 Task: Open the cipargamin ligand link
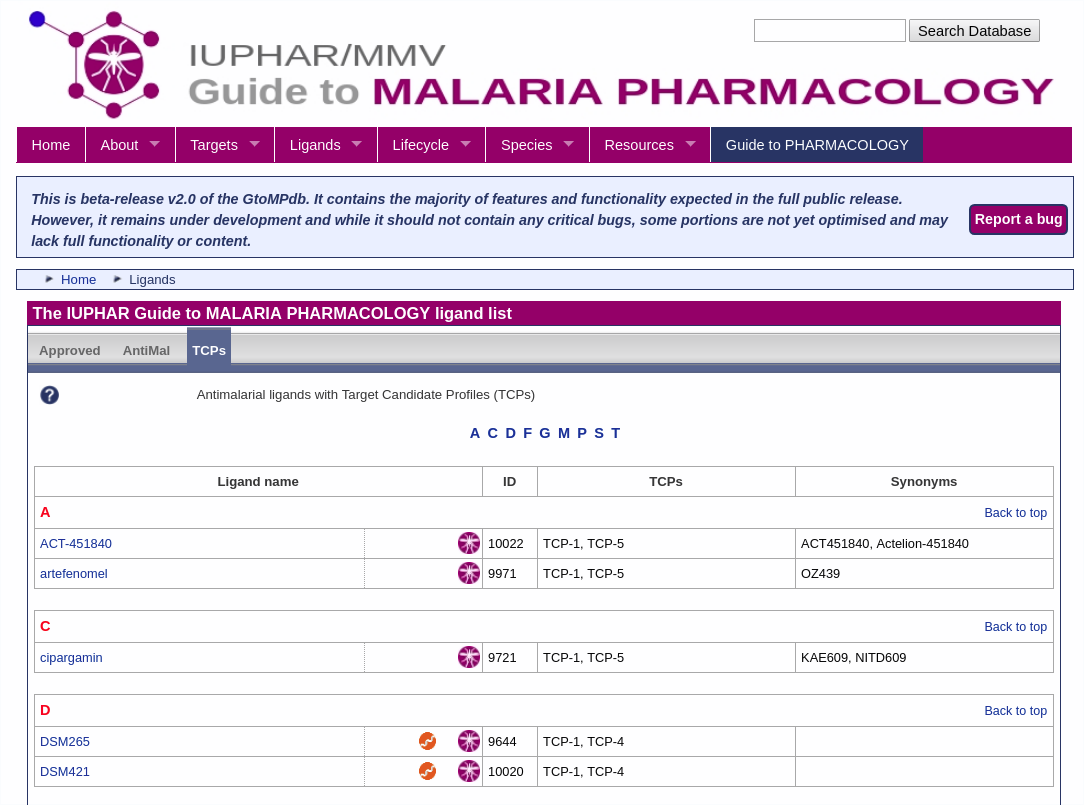[x=71, y=658]
